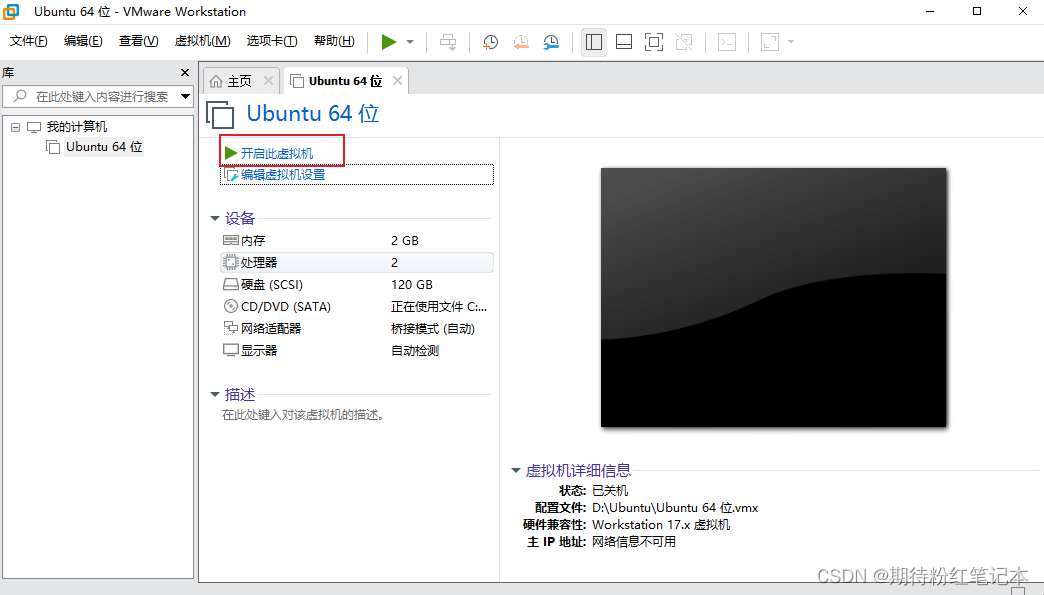
Task: Select the 网络适配器 device row
Action: coord(357,328)
